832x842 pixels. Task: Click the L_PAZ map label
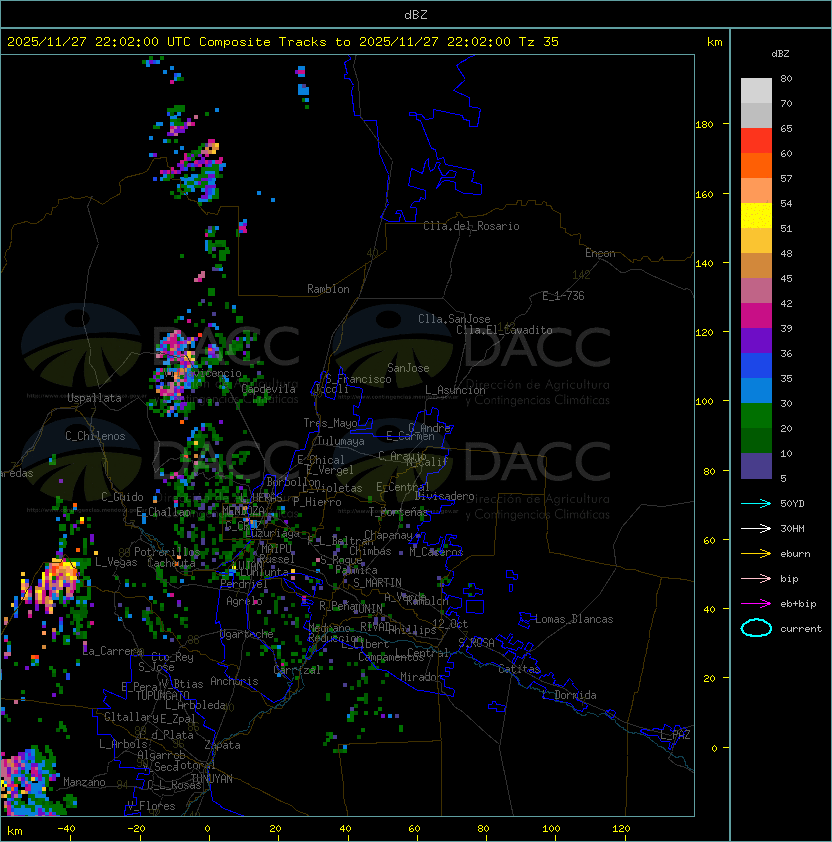(676, 735)
